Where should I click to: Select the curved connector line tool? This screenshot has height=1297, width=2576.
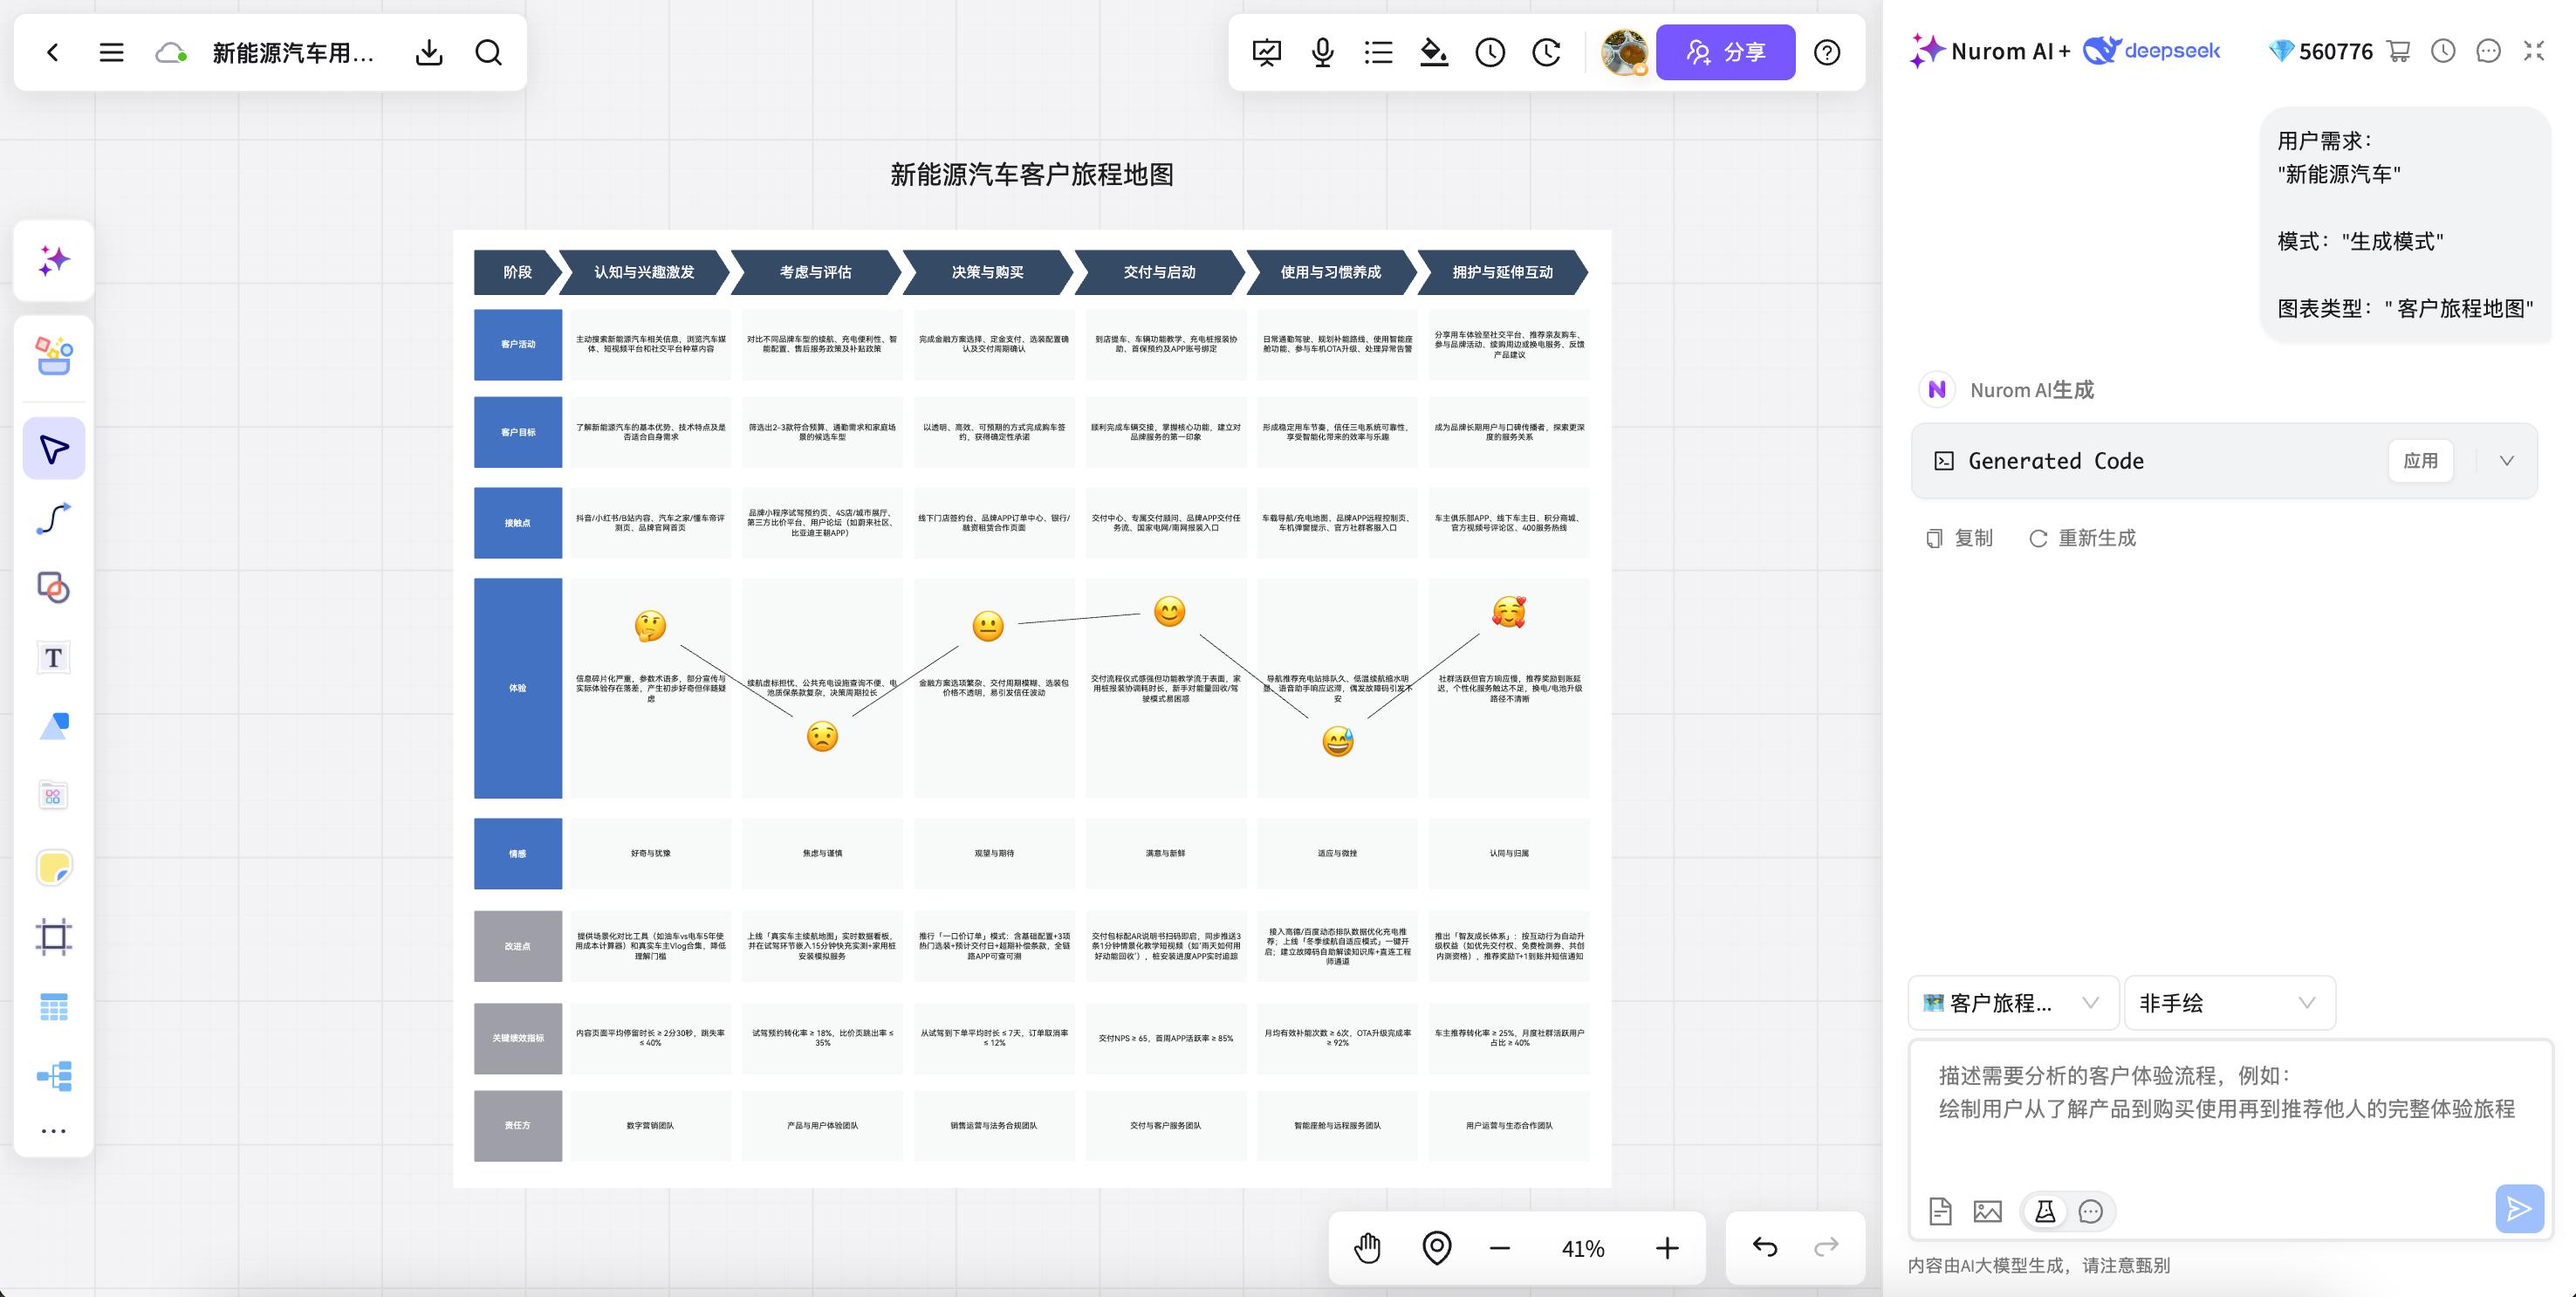(54, 518)
